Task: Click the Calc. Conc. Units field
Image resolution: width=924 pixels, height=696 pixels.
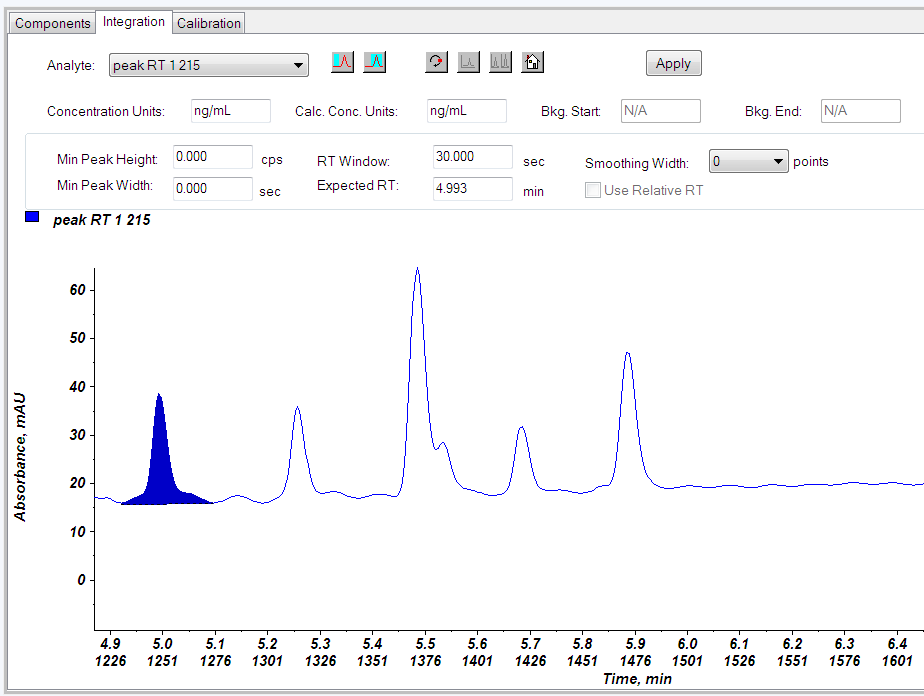Action: (x=467, y=111)
